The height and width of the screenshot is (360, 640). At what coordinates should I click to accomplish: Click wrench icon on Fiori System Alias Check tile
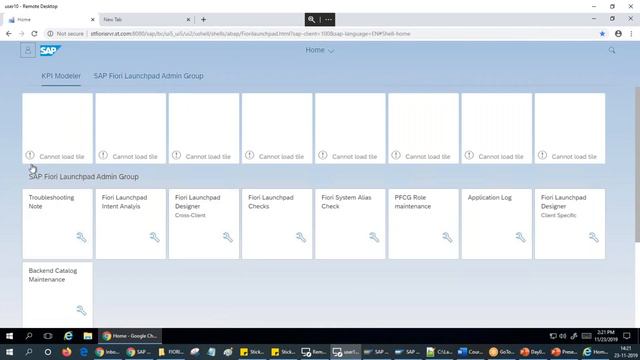click(374, 238)
